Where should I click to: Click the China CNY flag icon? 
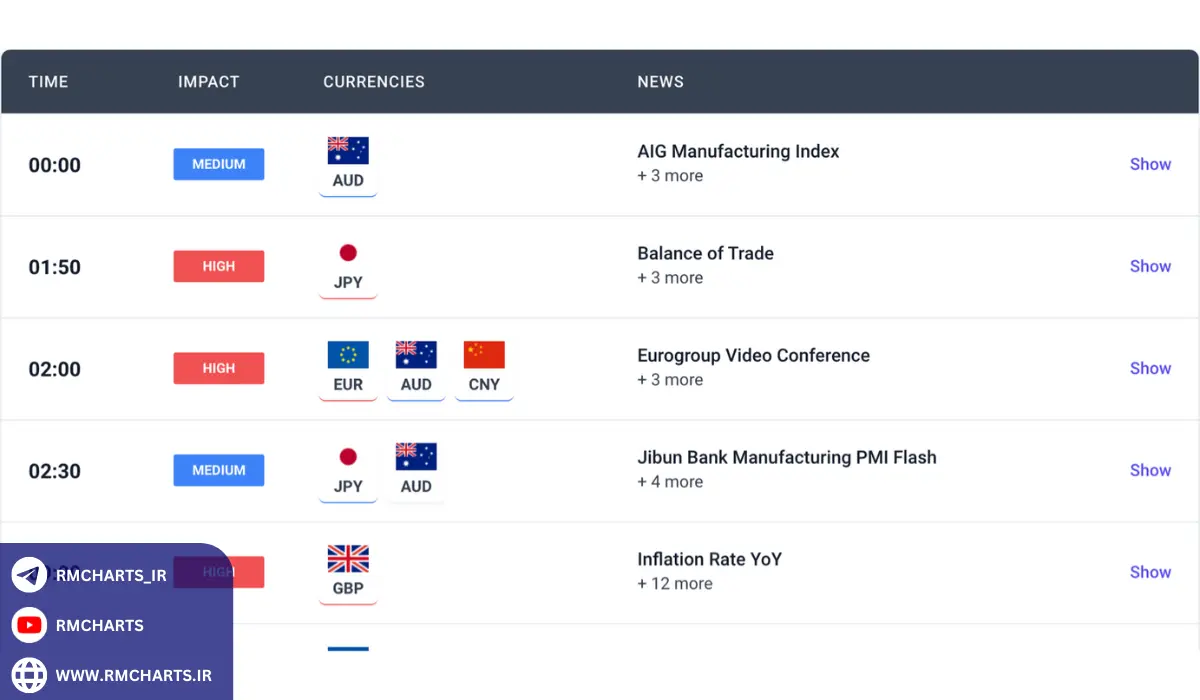click(x=484, y=355)
